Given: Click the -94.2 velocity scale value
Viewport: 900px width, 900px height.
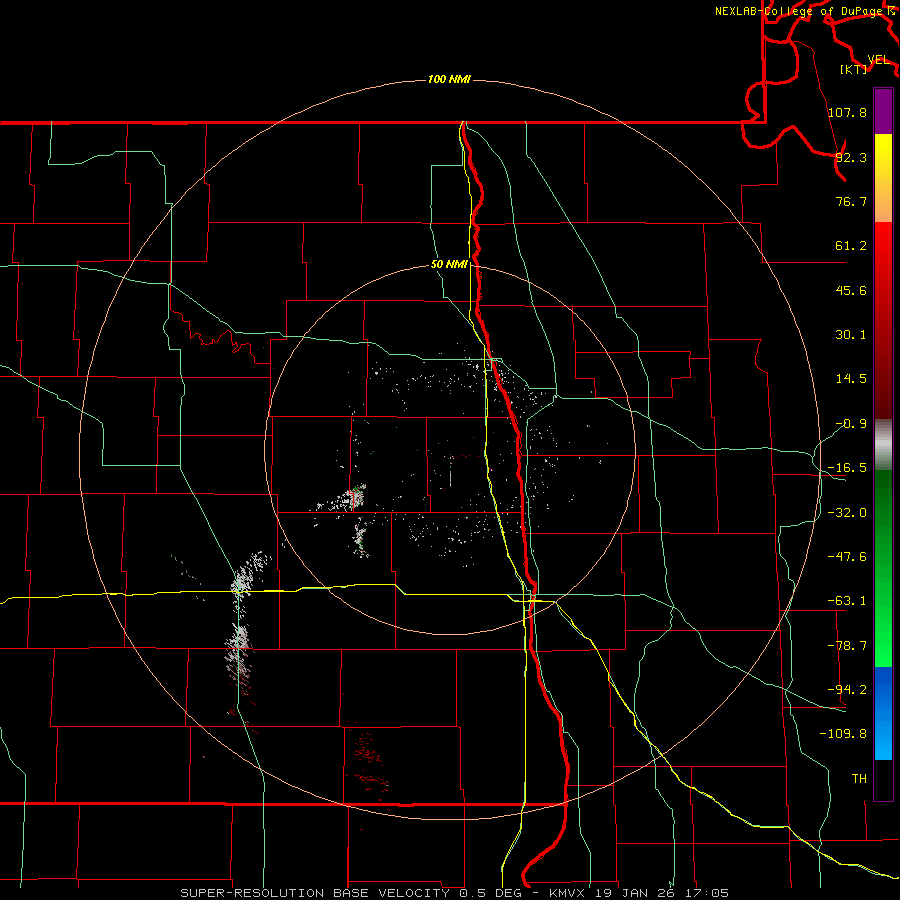Looking at the screenshot, I should click(847, 690).
